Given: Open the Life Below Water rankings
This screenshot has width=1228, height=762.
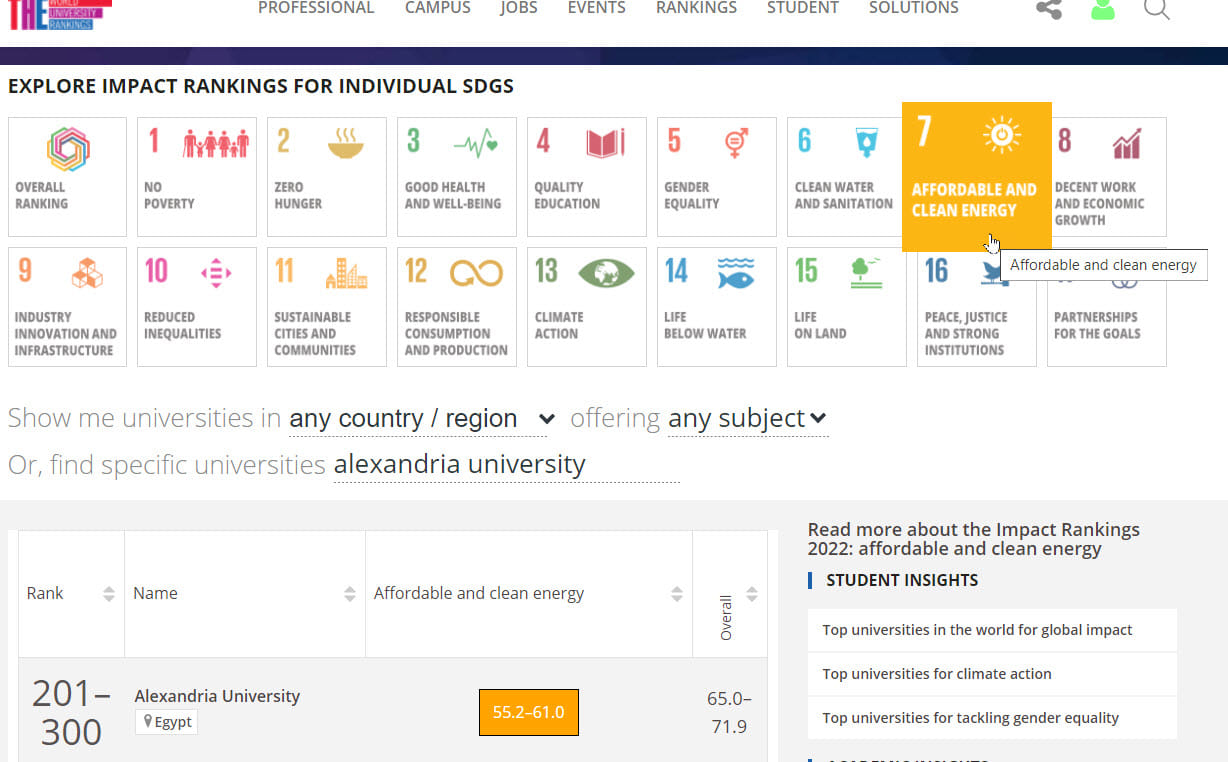Looking at the screenshot, I should pos(716,307).
